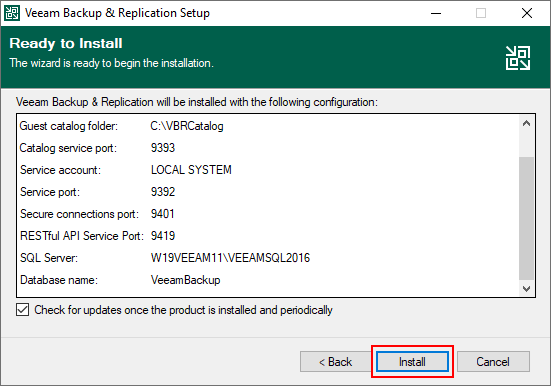Click the Veeam logo in the green header
The height and width of the screenshot is (386, 551).
pos(518,58)
